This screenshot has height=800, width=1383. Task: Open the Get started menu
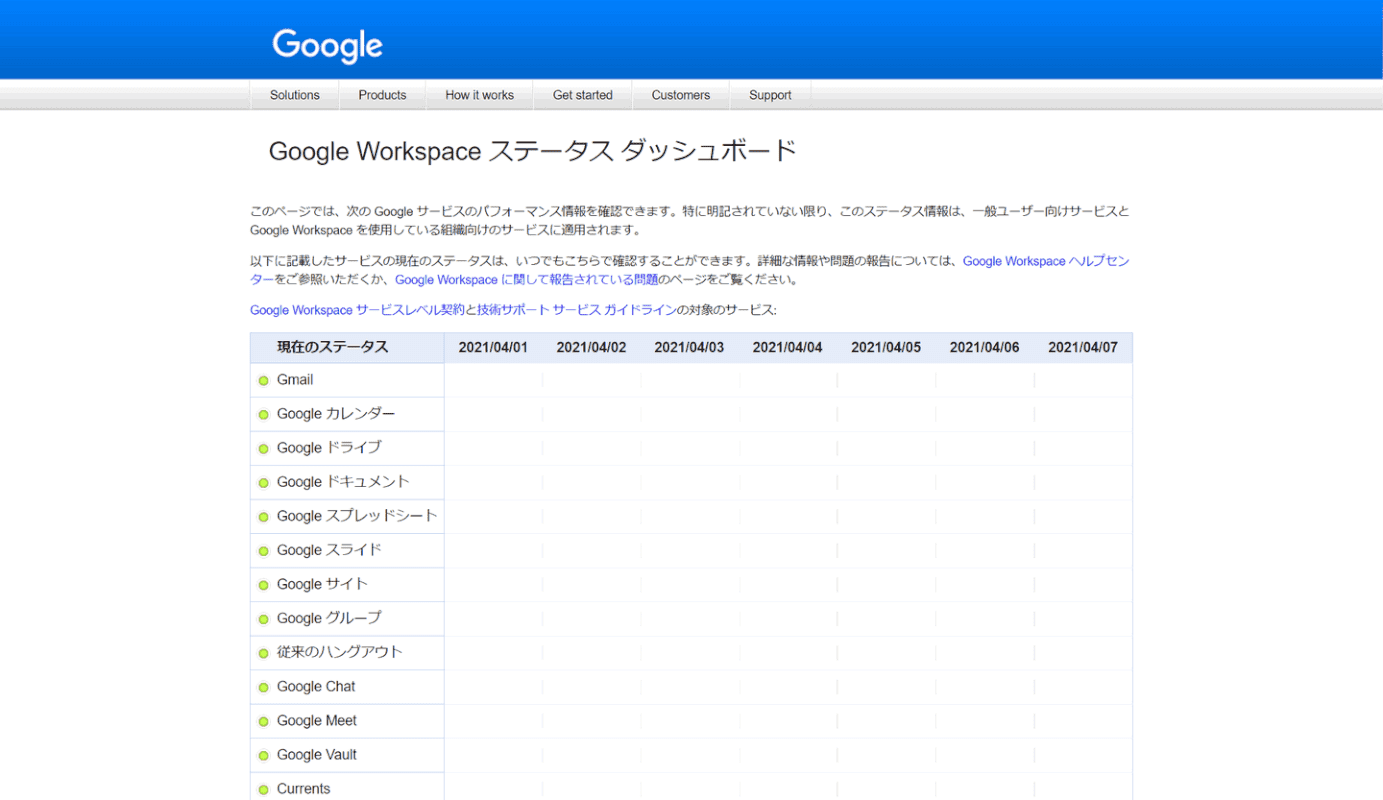click(582, 95)
